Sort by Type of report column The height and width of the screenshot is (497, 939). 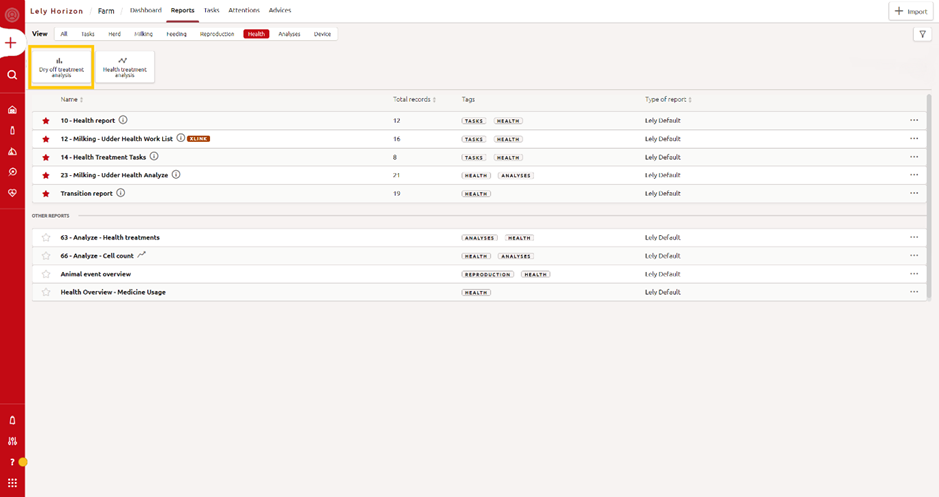click(x=668, y=99)
